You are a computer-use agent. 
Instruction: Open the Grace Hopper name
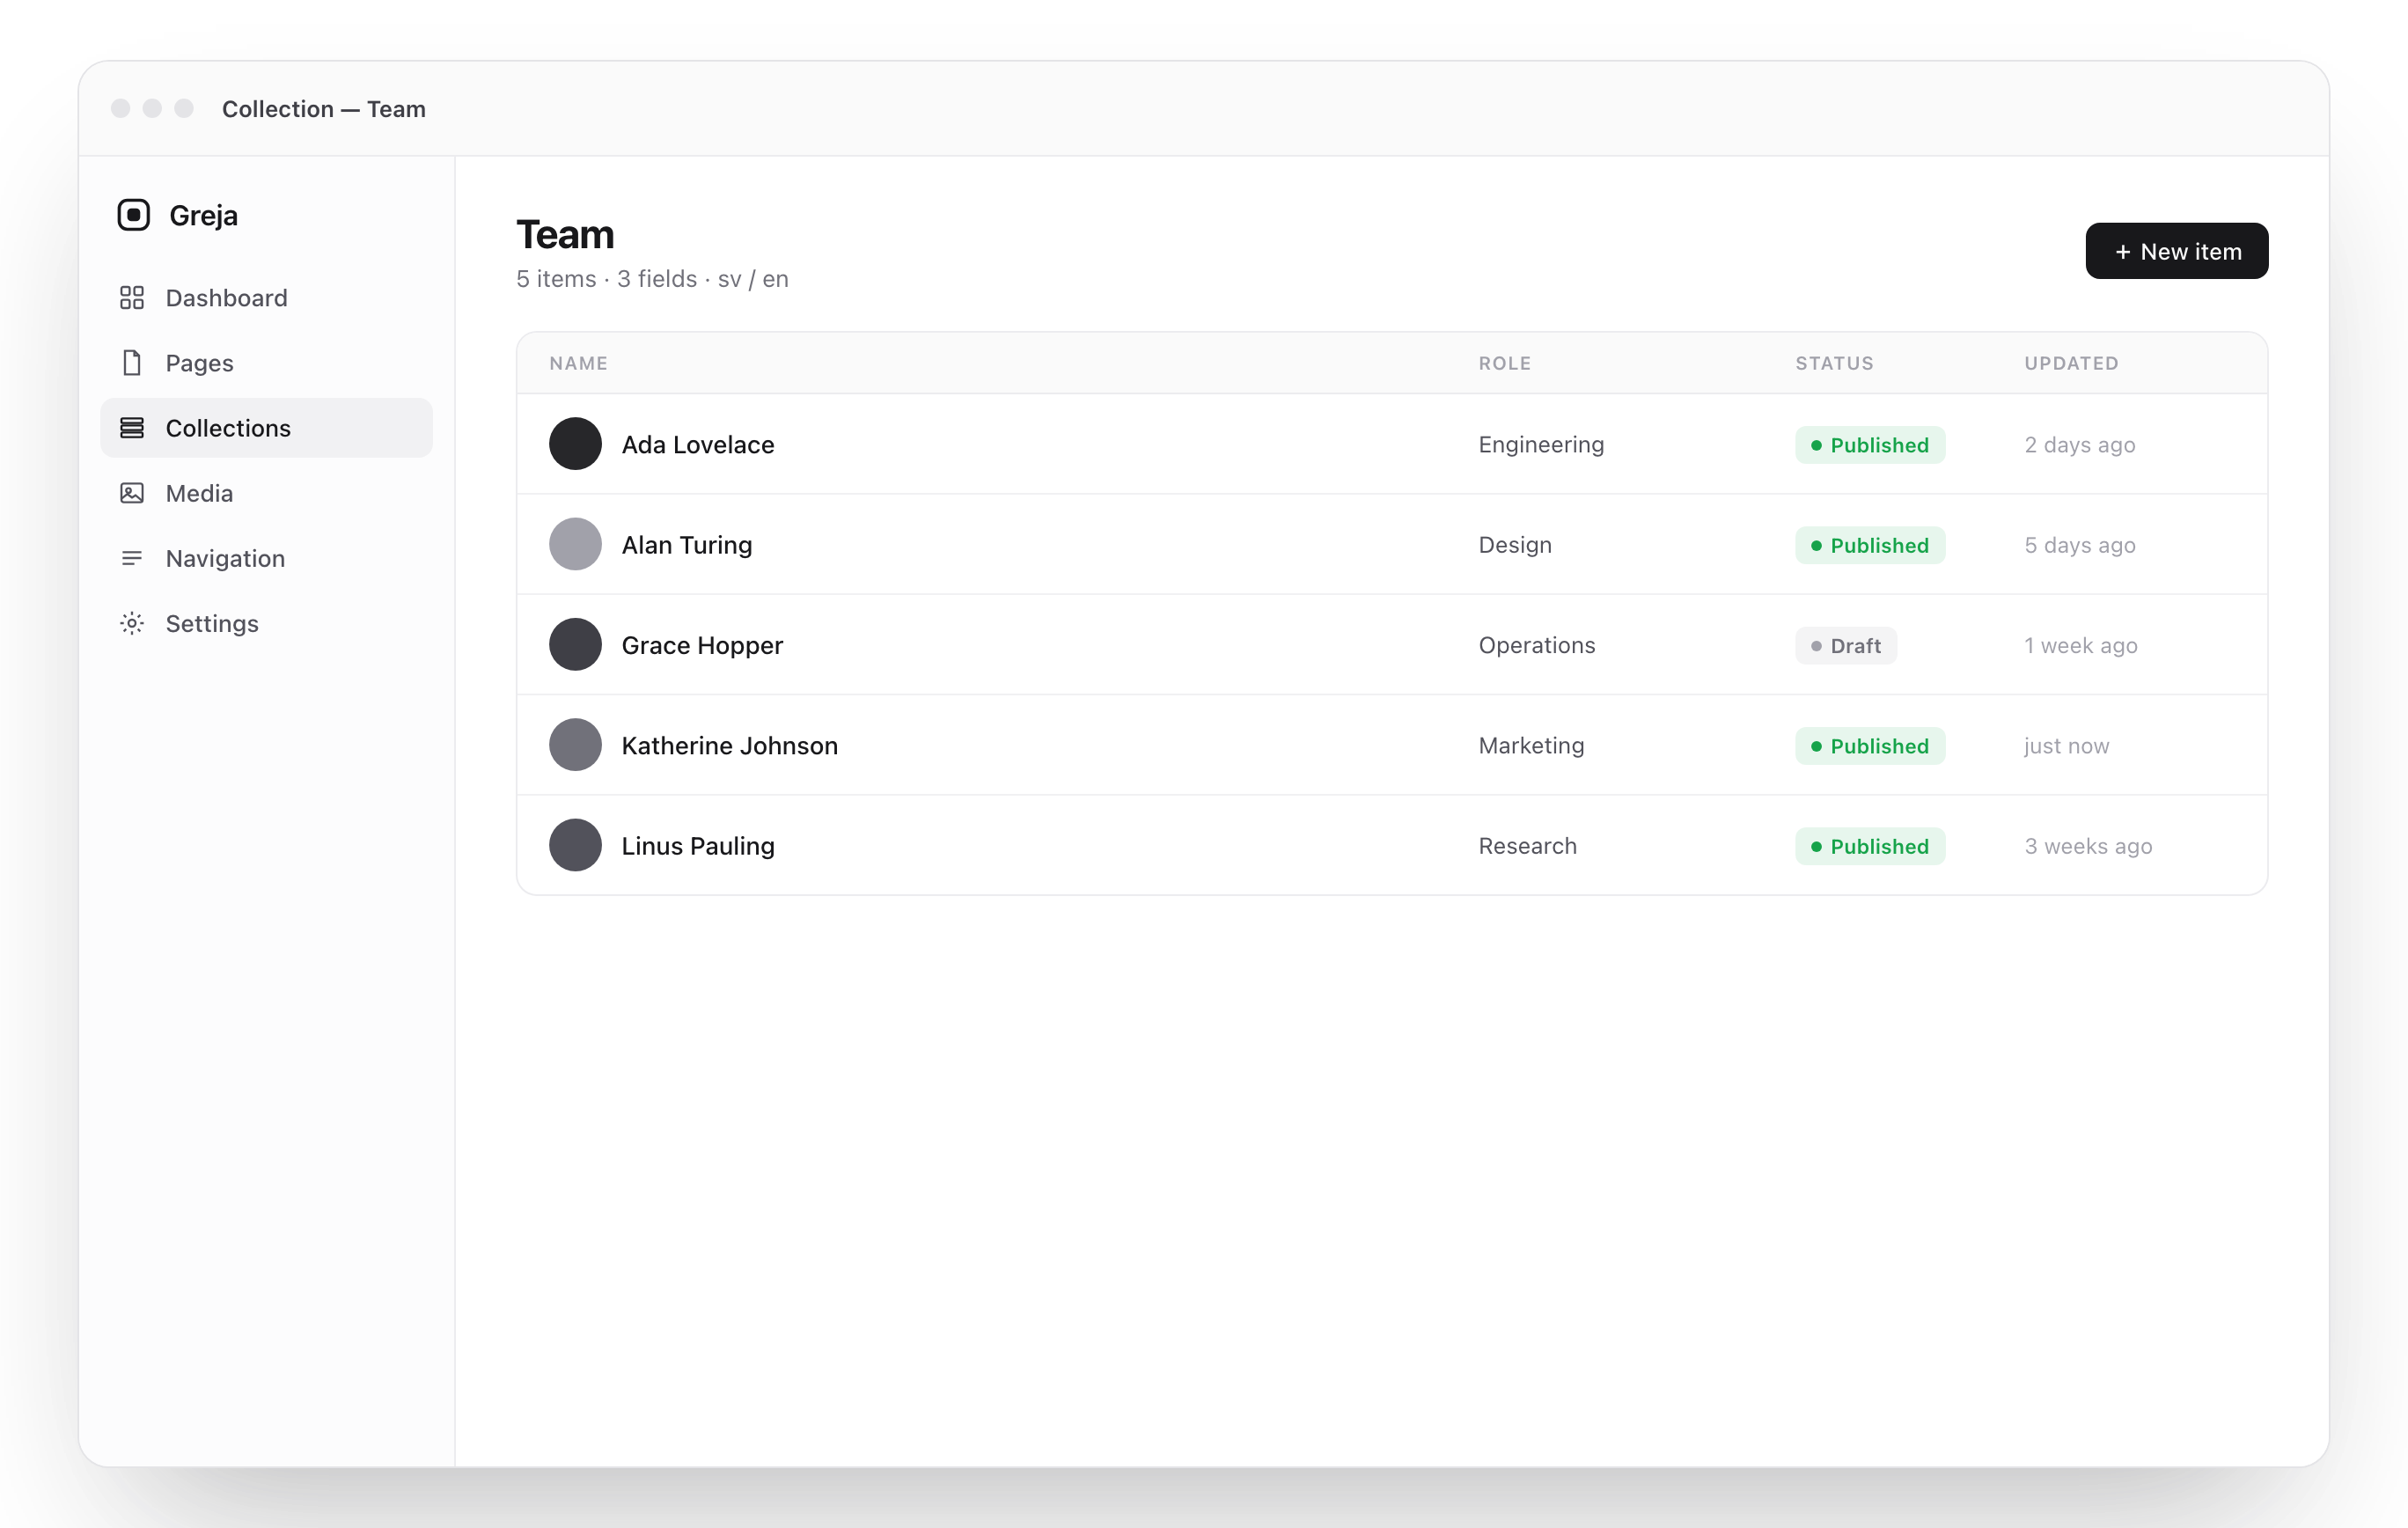[x=702, y=645]
